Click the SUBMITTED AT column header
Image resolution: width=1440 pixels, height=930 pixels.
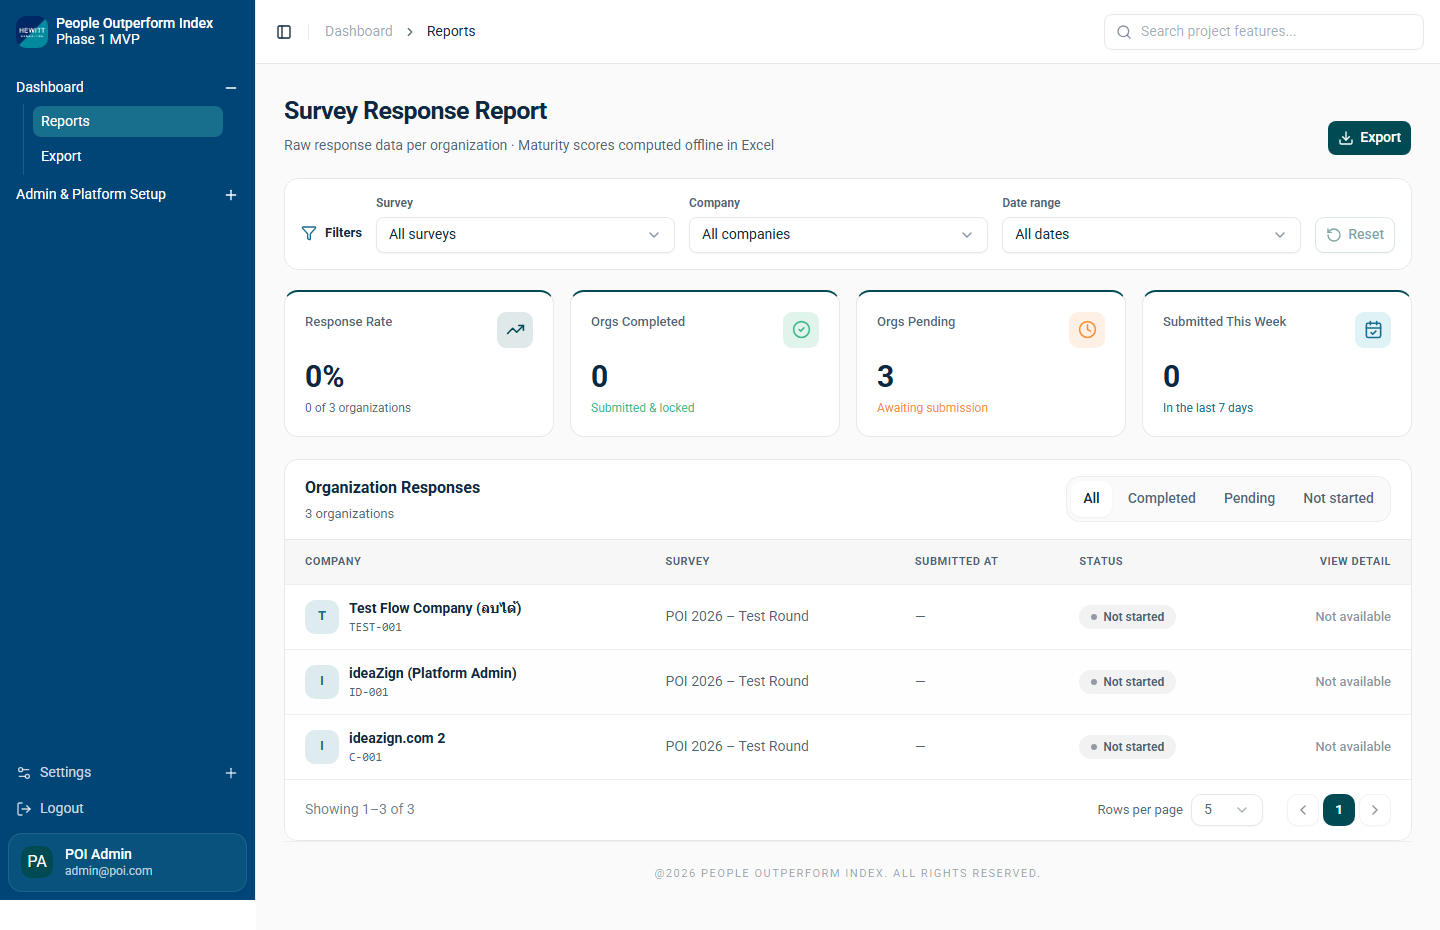956,562
